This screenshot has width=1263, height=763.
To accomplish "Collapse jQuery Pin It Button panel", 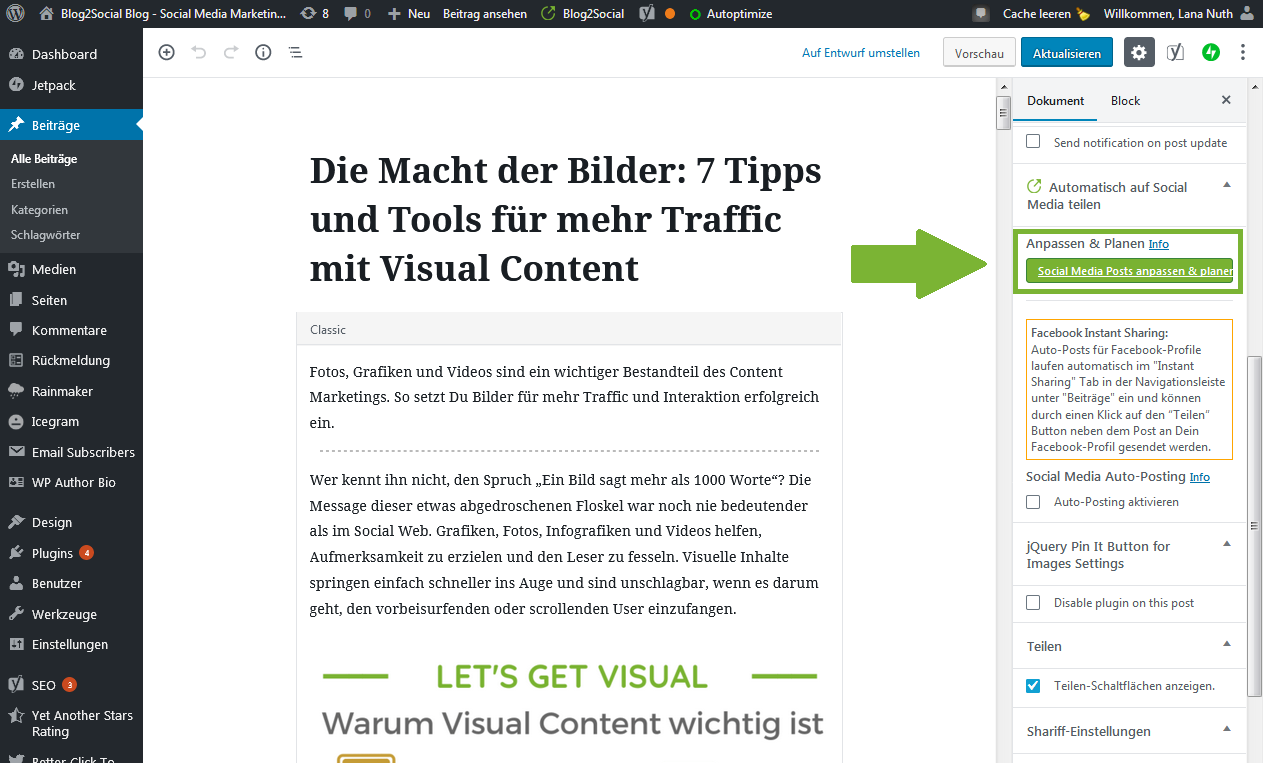I will 1227,545.
